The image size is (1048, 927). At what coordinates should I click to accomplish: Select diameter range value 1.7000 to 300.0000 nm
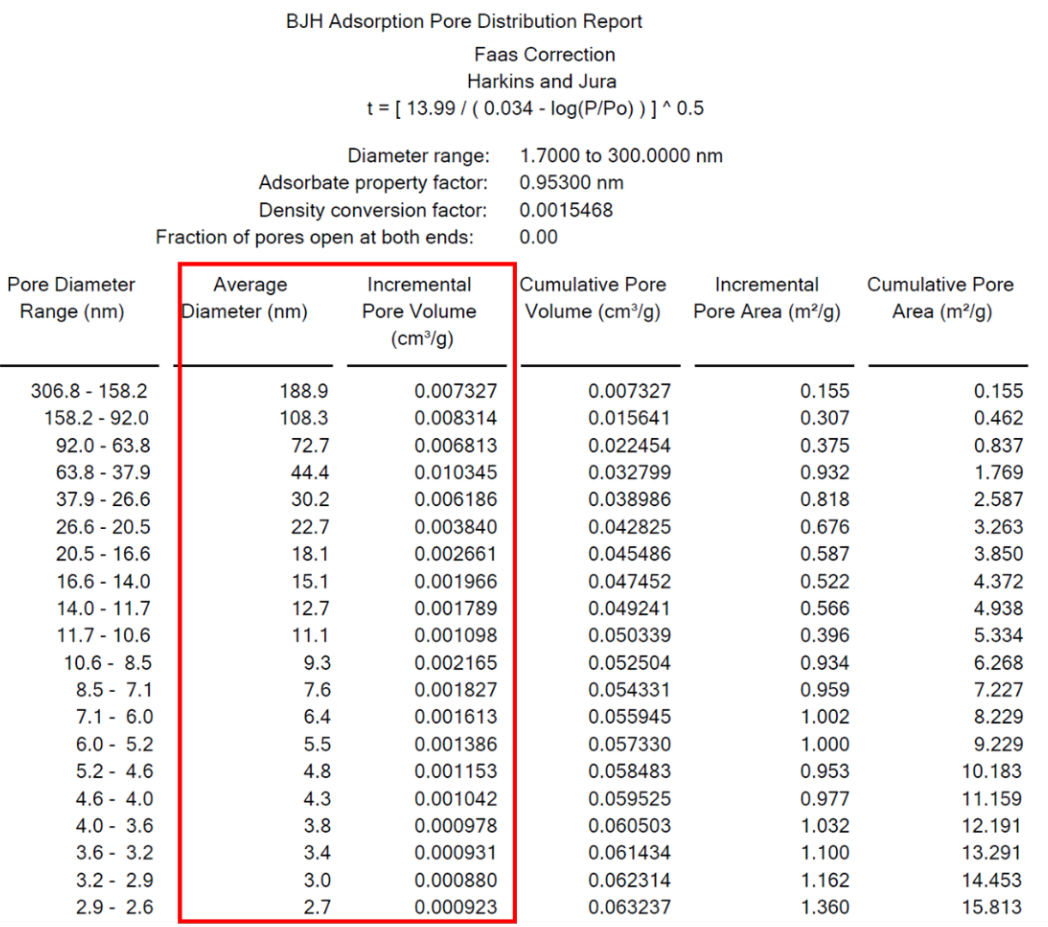point(621,156)
